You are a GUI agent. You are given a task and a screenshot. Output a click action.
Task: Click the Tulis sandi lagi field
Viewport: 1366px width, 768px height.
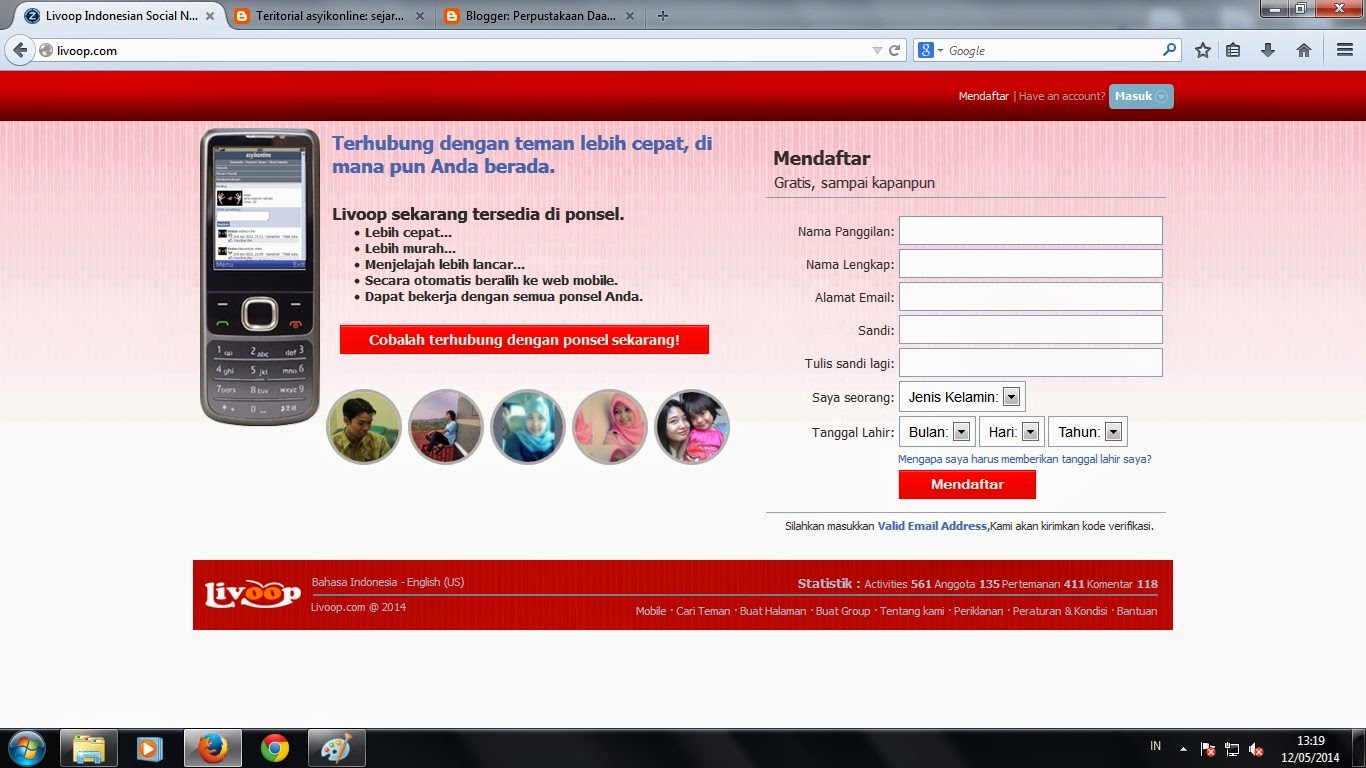coord(1031,362)
